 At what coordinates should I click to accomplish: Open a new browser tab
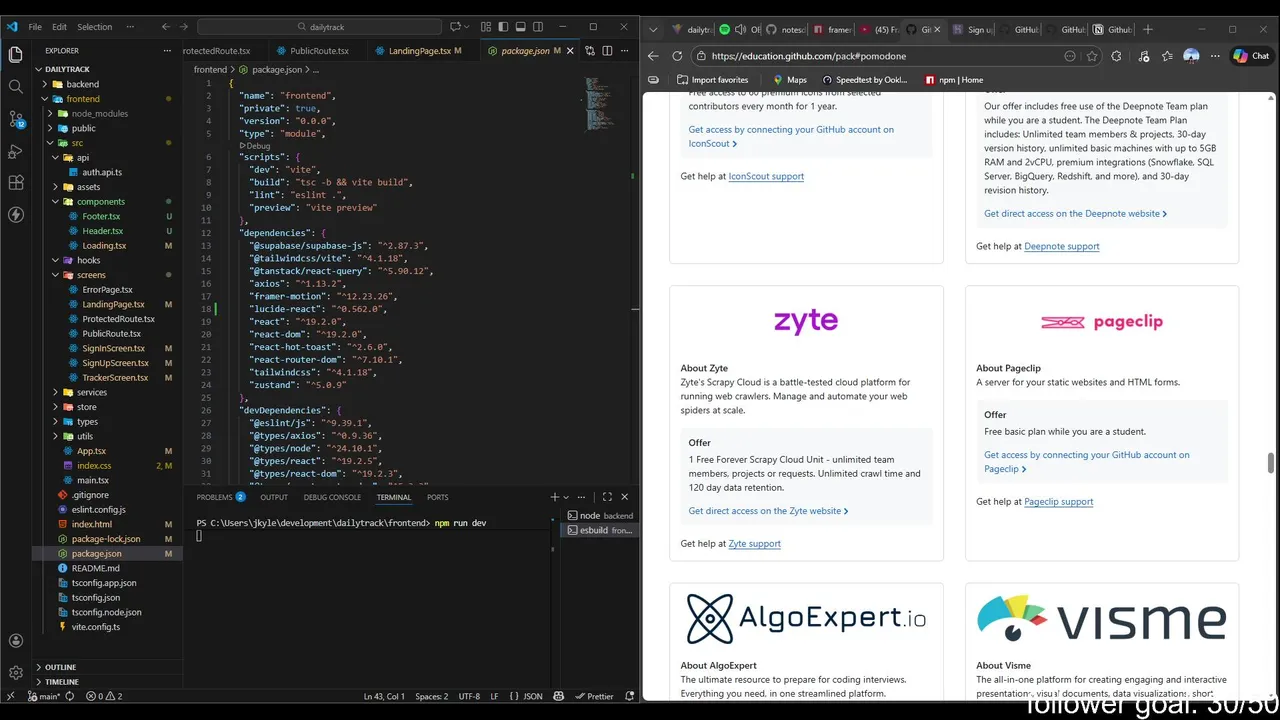pyautogui.click(x=1148, y=29)
